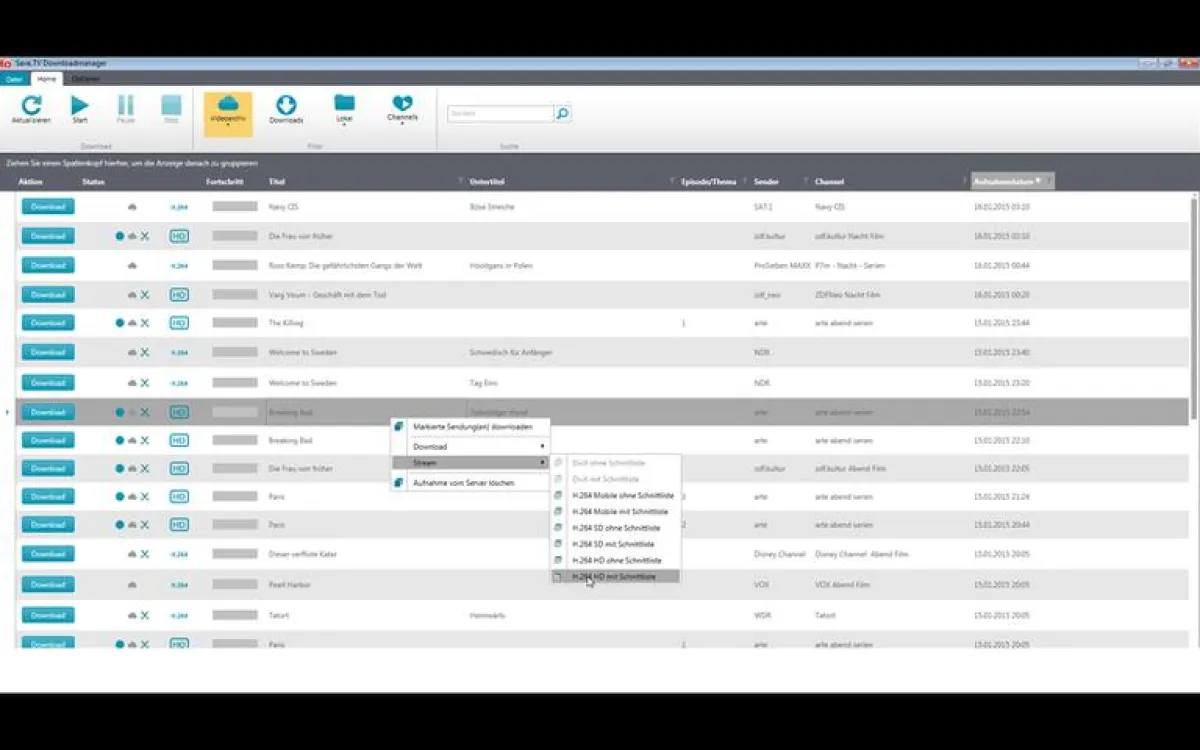Select H.264 HD mit Schnittliste stream option
1200x750 pixels.
point(614,577)
